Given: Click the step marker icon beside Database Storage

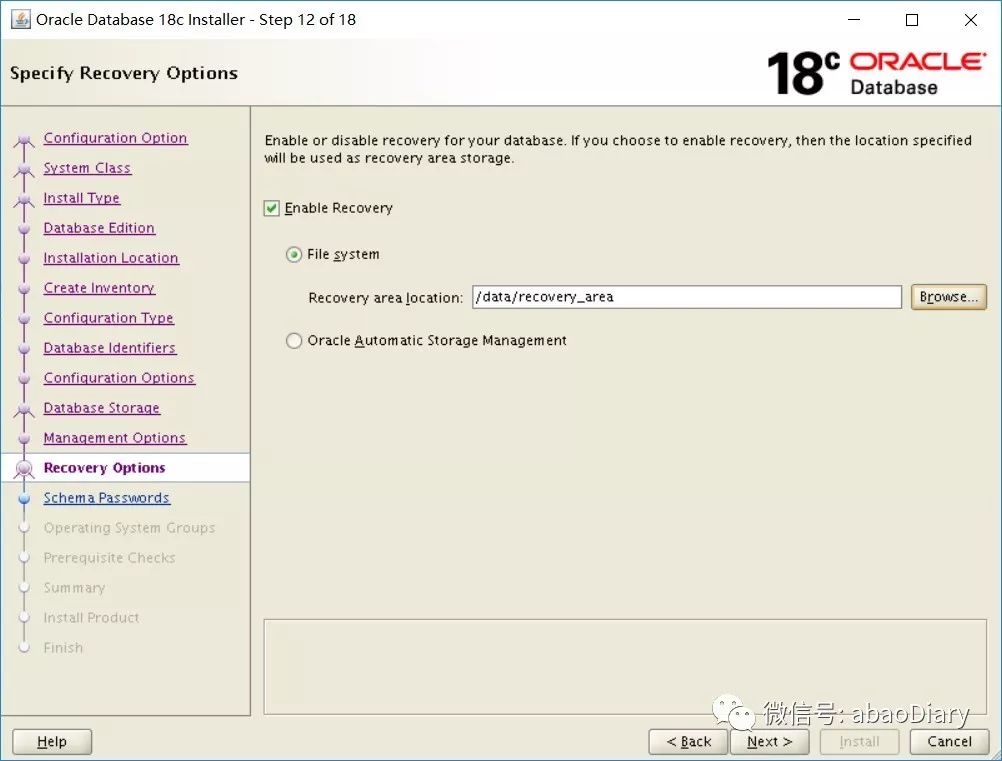Looking at the screenshot, I should pyautogui.click(x=24, y=409).
